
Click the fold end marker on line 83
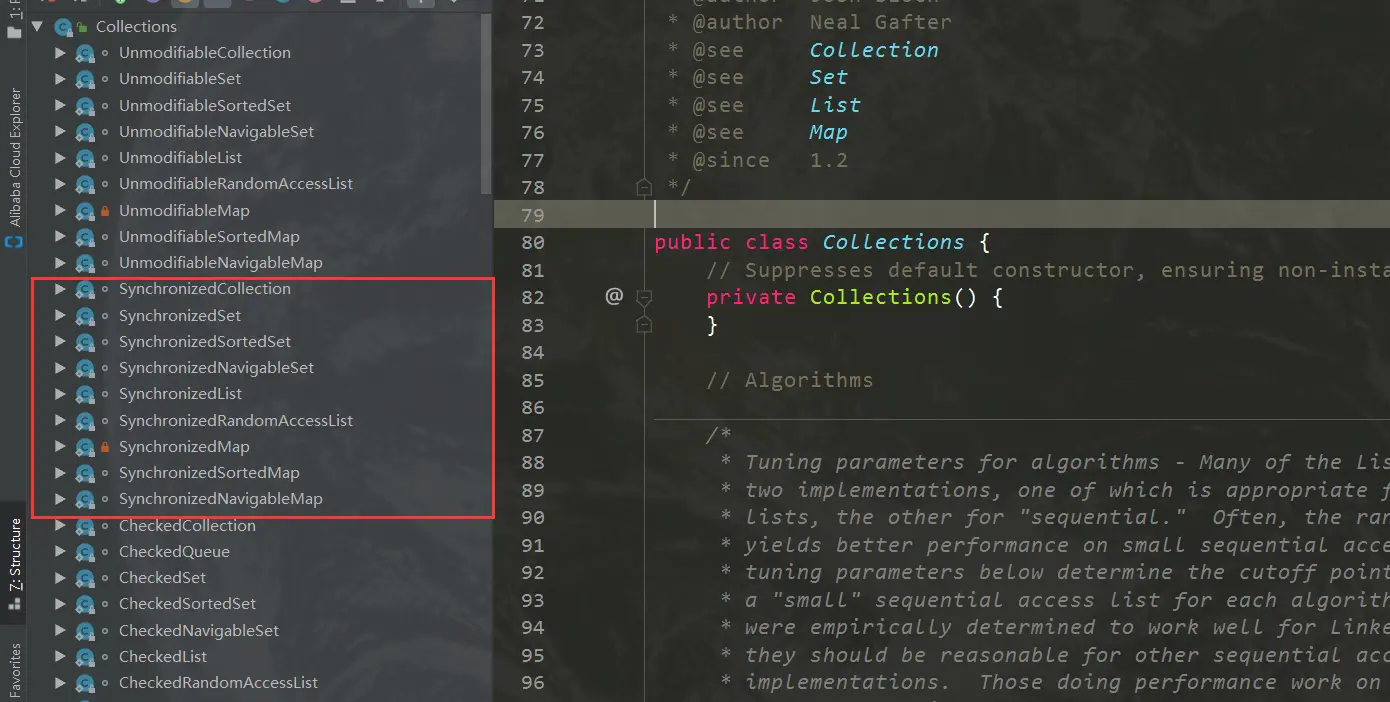[x=644, y=324]
